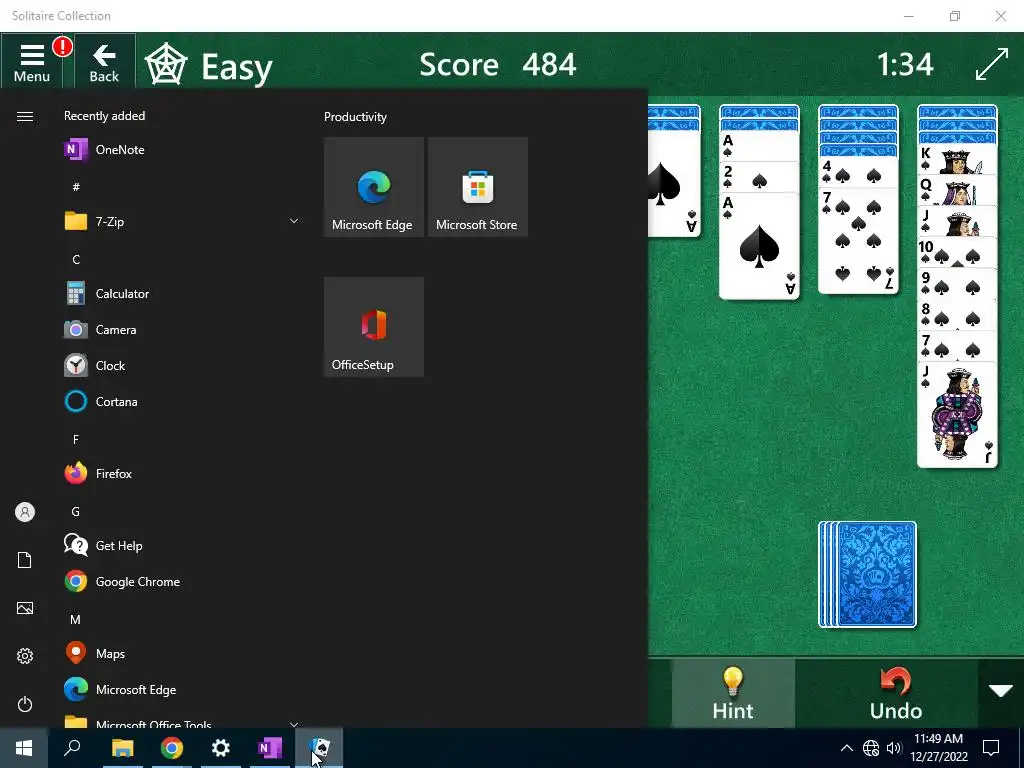Deal cards from the stock pile
Screen dimensions: 1024x768
868,574
